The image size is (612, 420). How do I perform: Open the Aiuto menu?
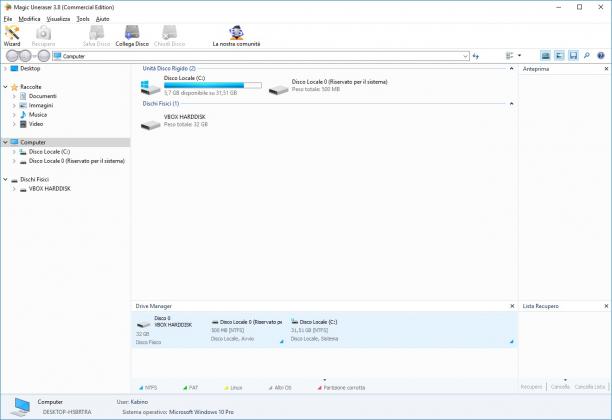(x=103, y=19)
